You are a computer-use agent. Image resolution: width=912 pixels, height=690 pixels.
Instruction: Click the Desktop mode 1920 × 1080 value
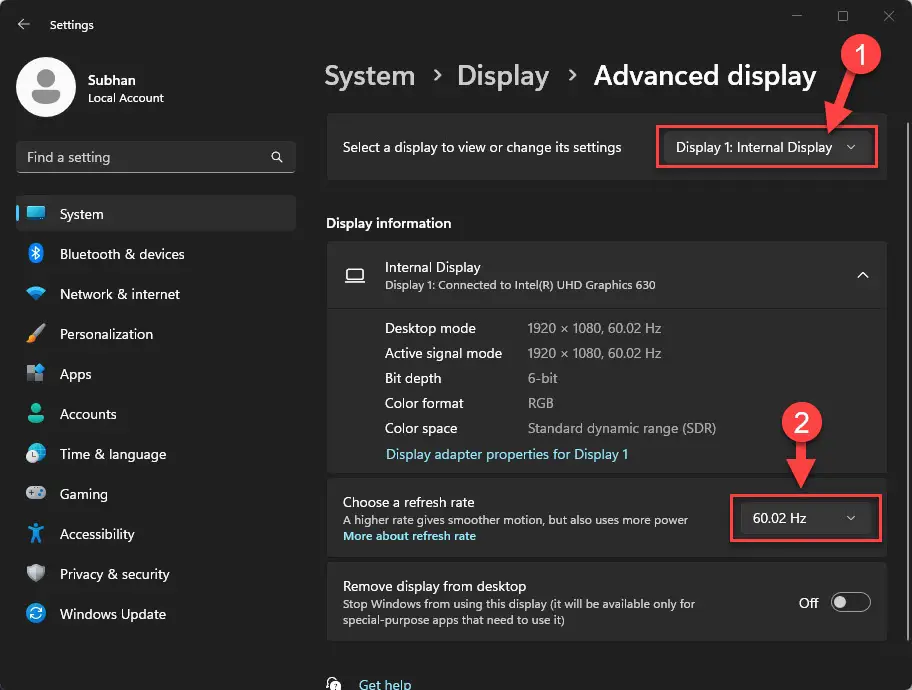coord(594,328)
